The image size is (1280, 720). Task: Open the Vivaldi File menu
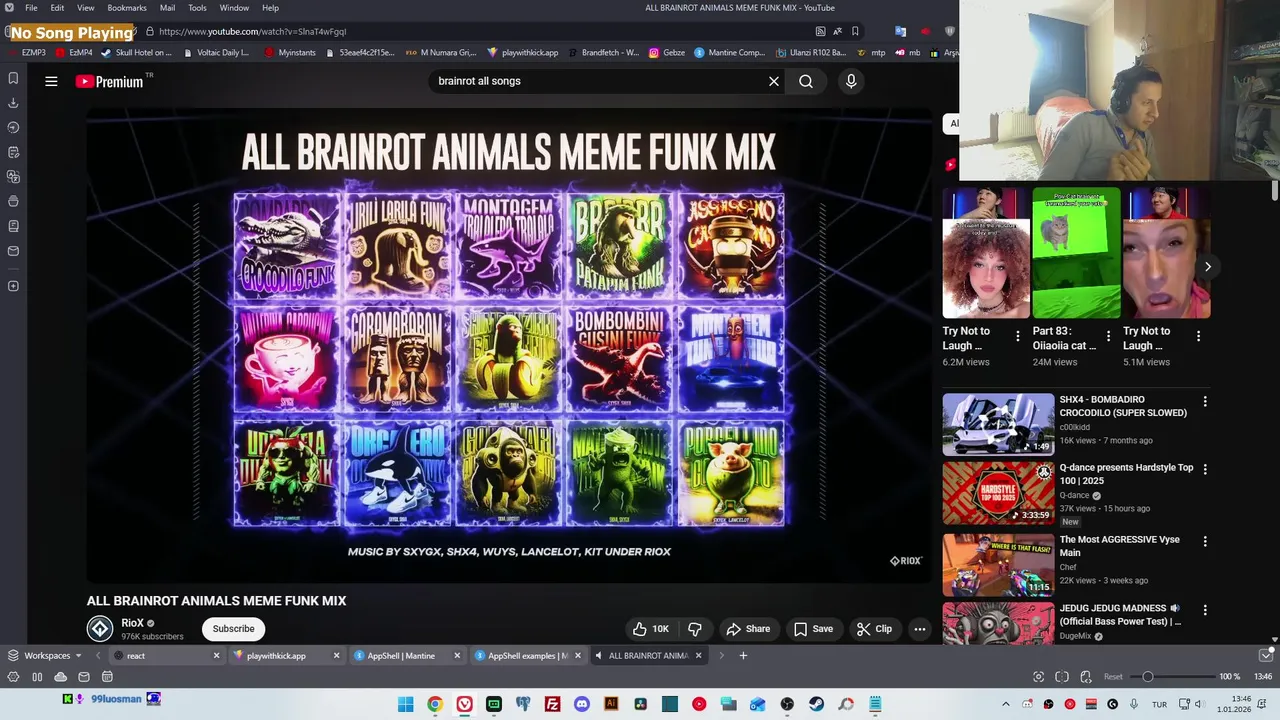(31, 8)
